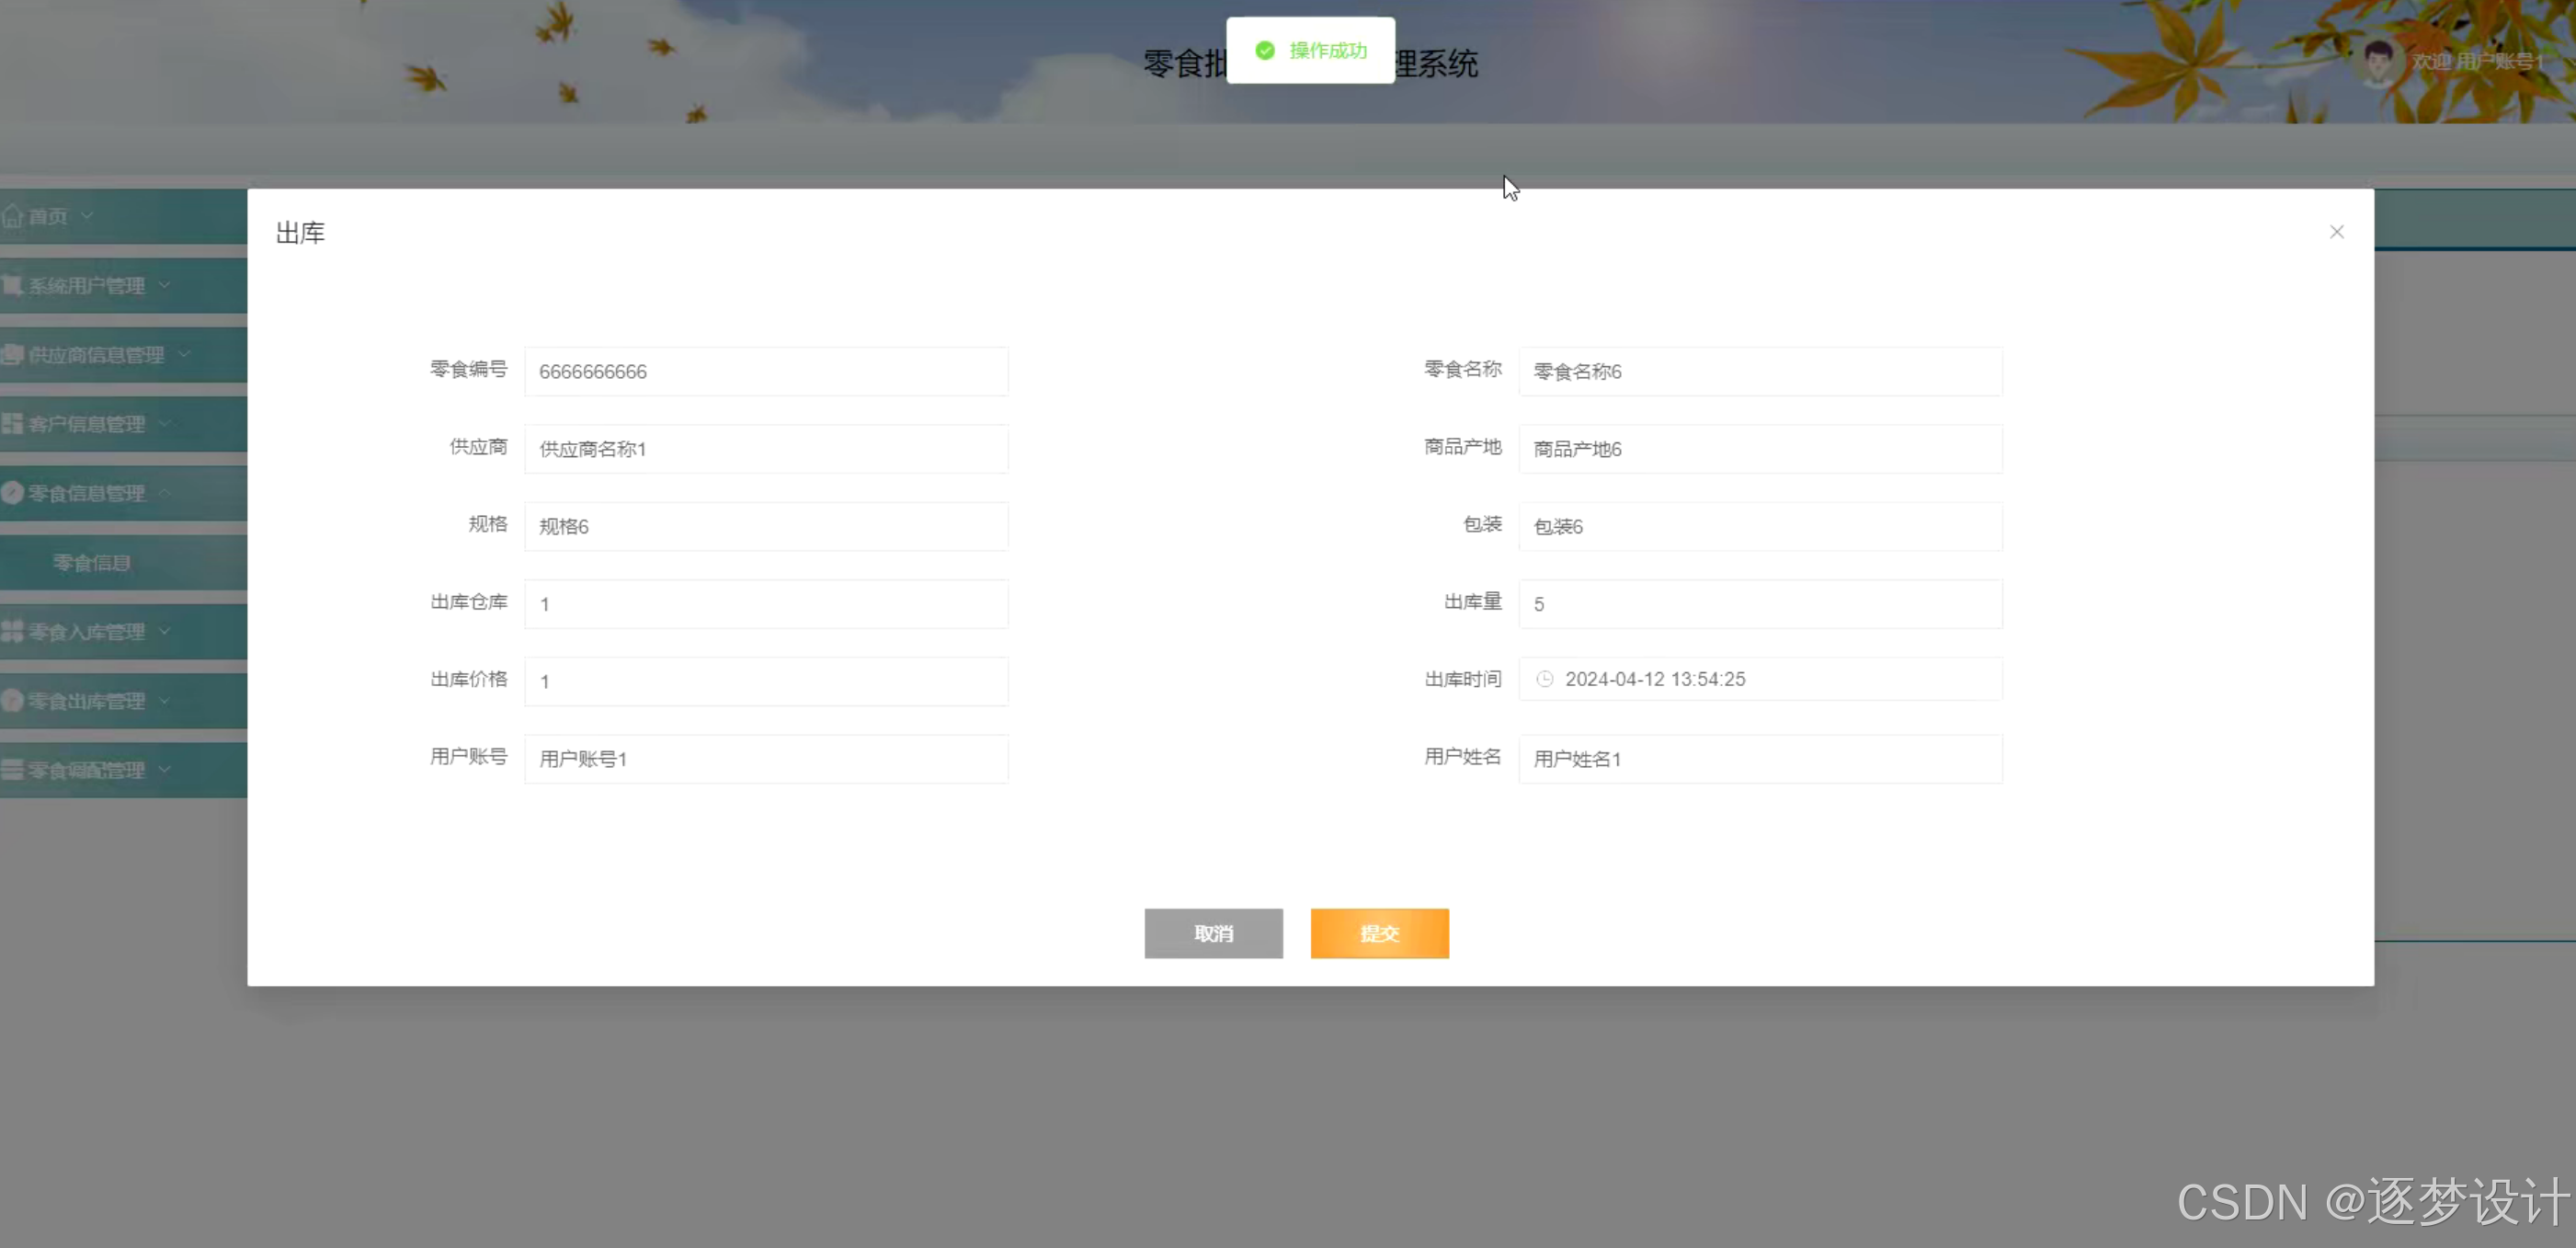2576x1248 pixels.
Task: Expand the 零食调配管理 menu chevron
Action: point(165,769)
